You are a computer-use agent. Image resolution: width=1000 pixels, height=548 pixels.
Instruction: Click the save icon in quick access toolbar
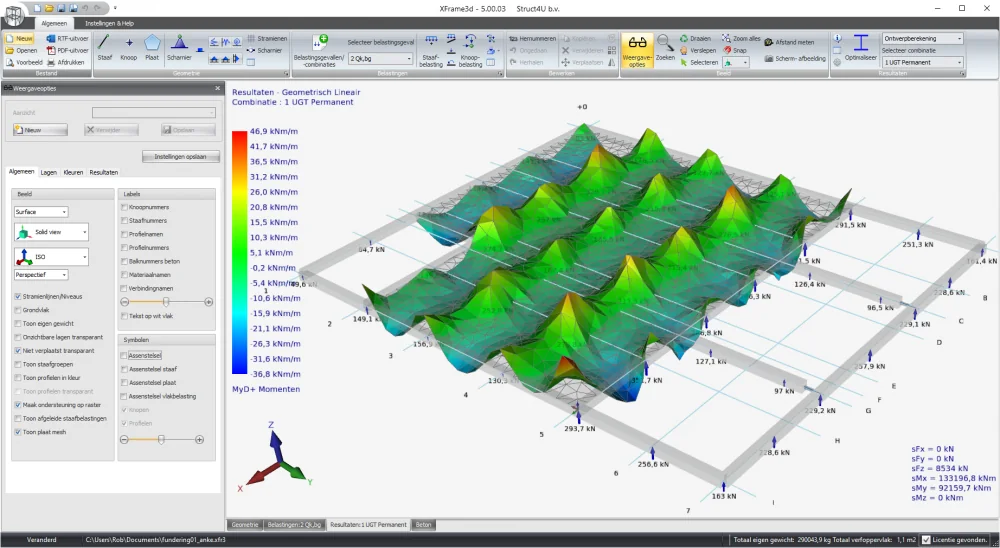(61, 8)
